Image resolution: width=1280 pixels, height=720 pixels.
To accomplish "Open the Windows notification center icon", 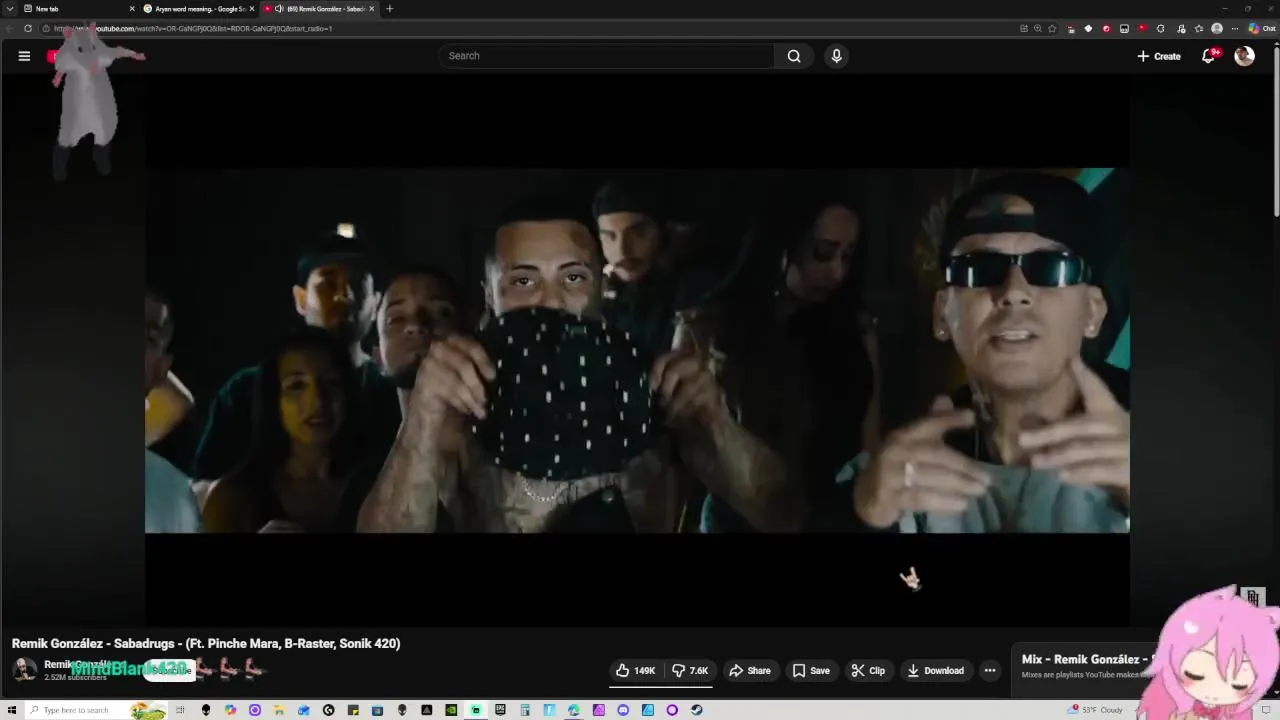I will [1266, 710].
